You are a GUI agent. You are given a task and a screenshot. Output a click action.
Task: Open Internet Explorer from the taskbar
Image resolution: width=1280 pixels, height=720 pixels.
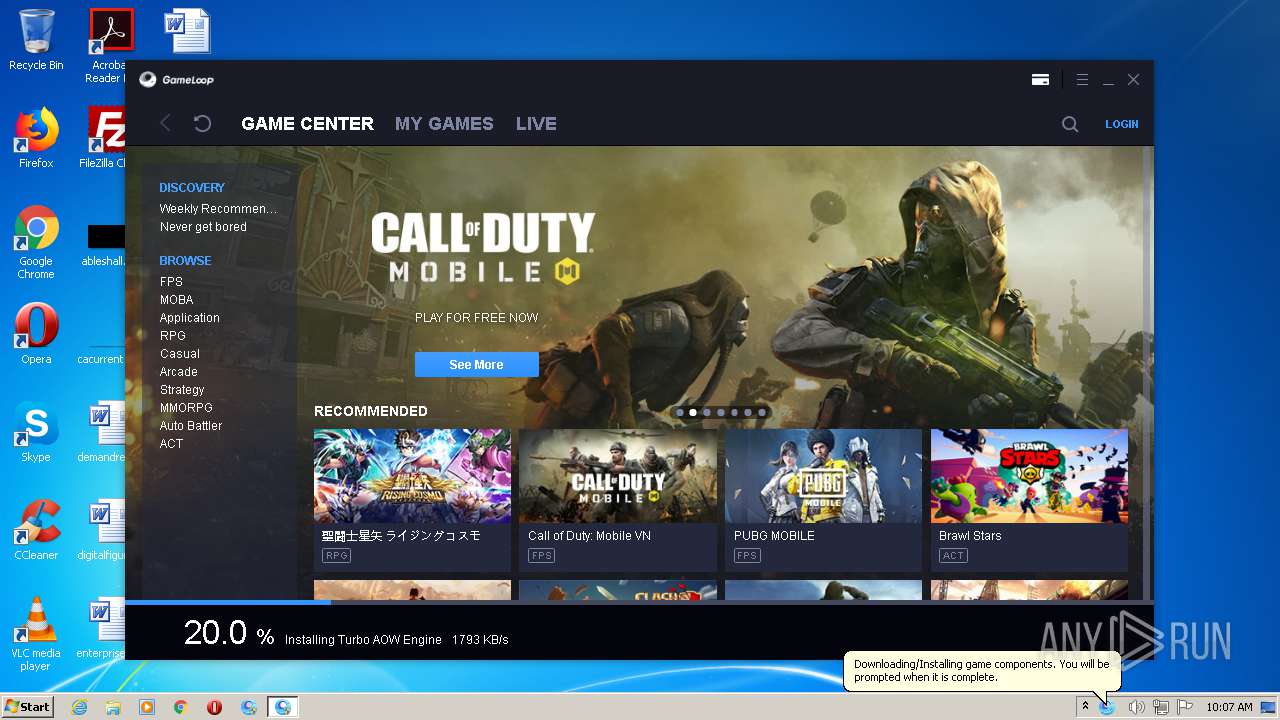pyautogui.click(x=79, y=707)
